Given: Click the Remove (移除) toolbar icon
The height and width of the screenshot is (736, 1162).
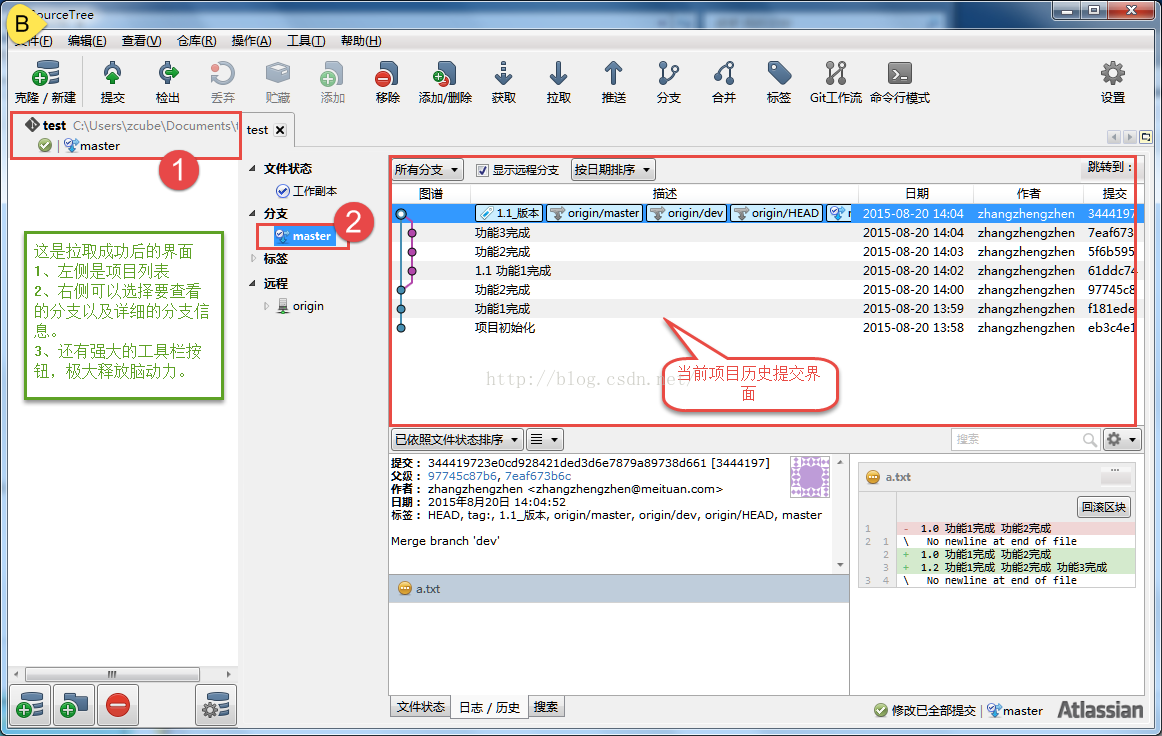Looking at the screenshot, I should tap(387, 82).
